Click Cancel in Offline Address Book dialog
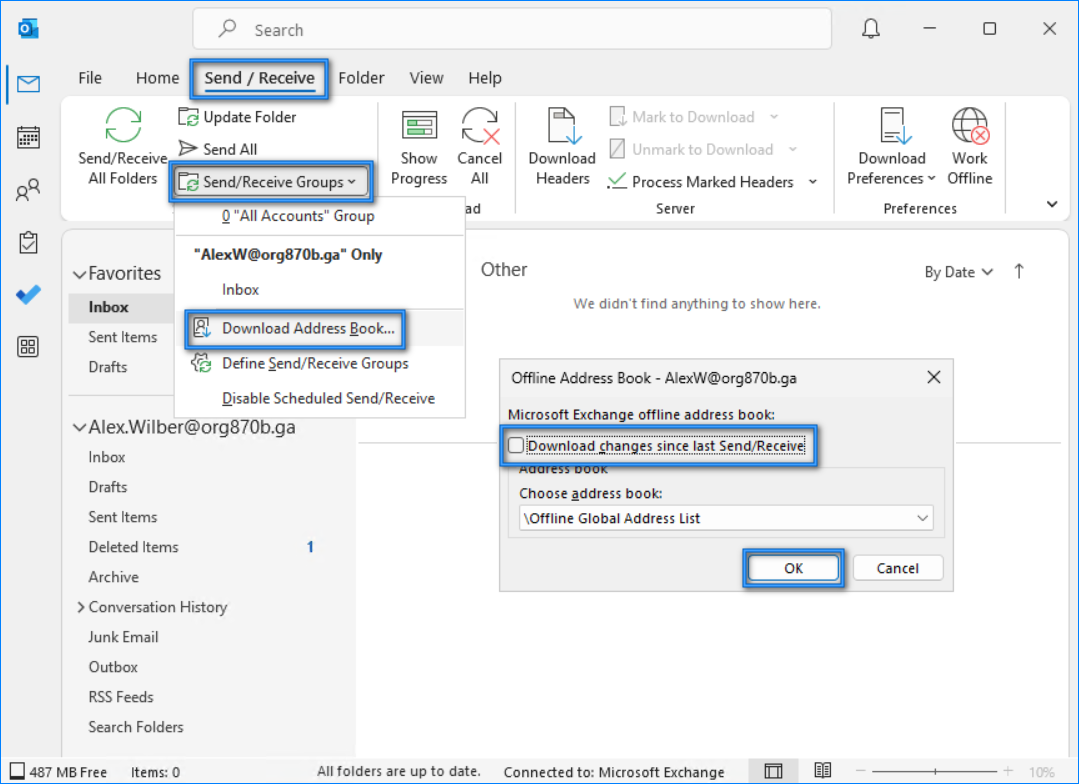 [897, 568]
